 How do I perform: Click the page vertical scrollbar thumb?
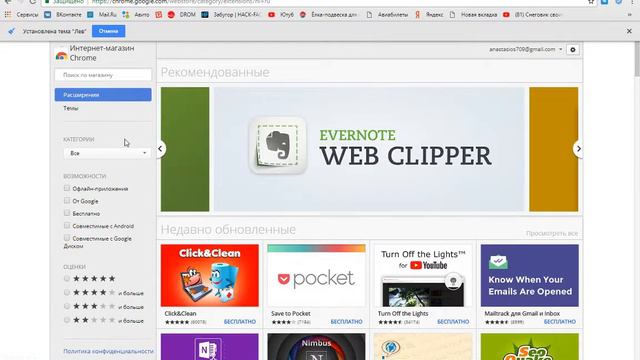tap(637, 58)
